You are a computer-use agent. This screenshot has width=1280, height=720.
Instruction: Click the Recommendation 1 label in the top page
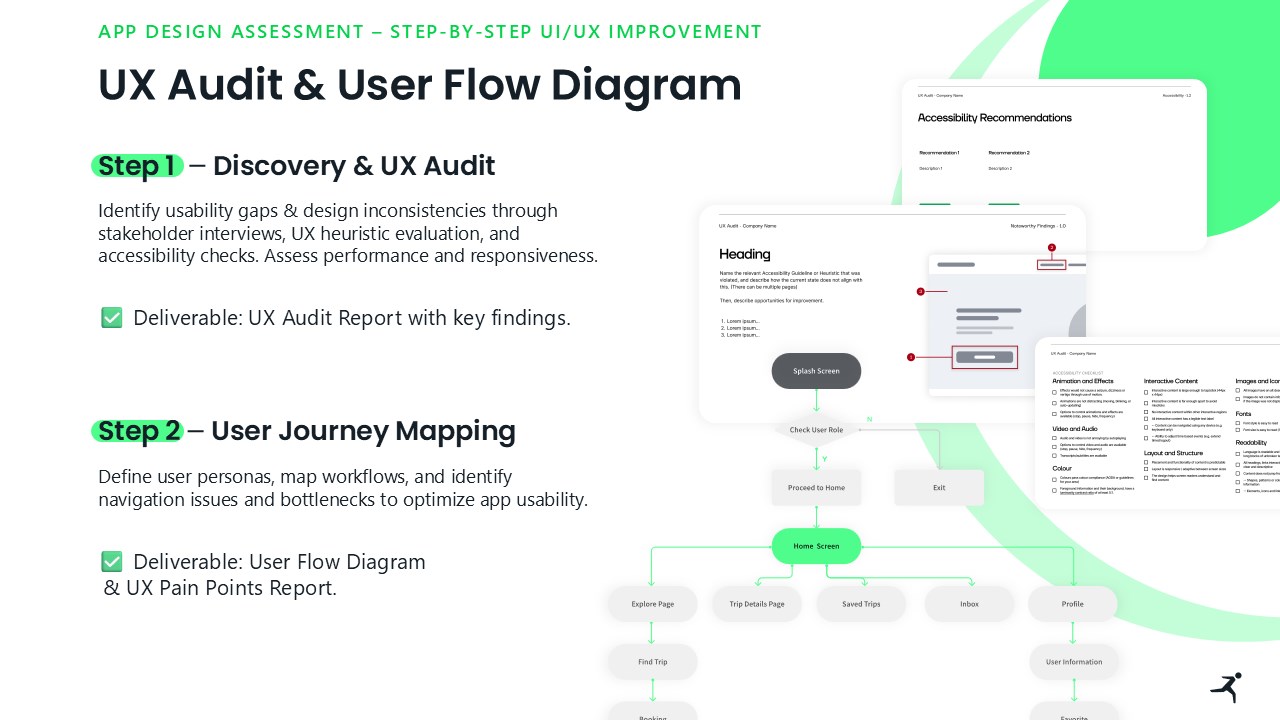[x=939, y=153]
